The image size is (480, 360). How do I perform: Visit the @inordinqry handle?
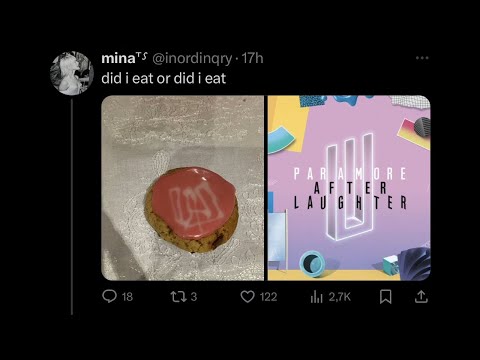192,59
